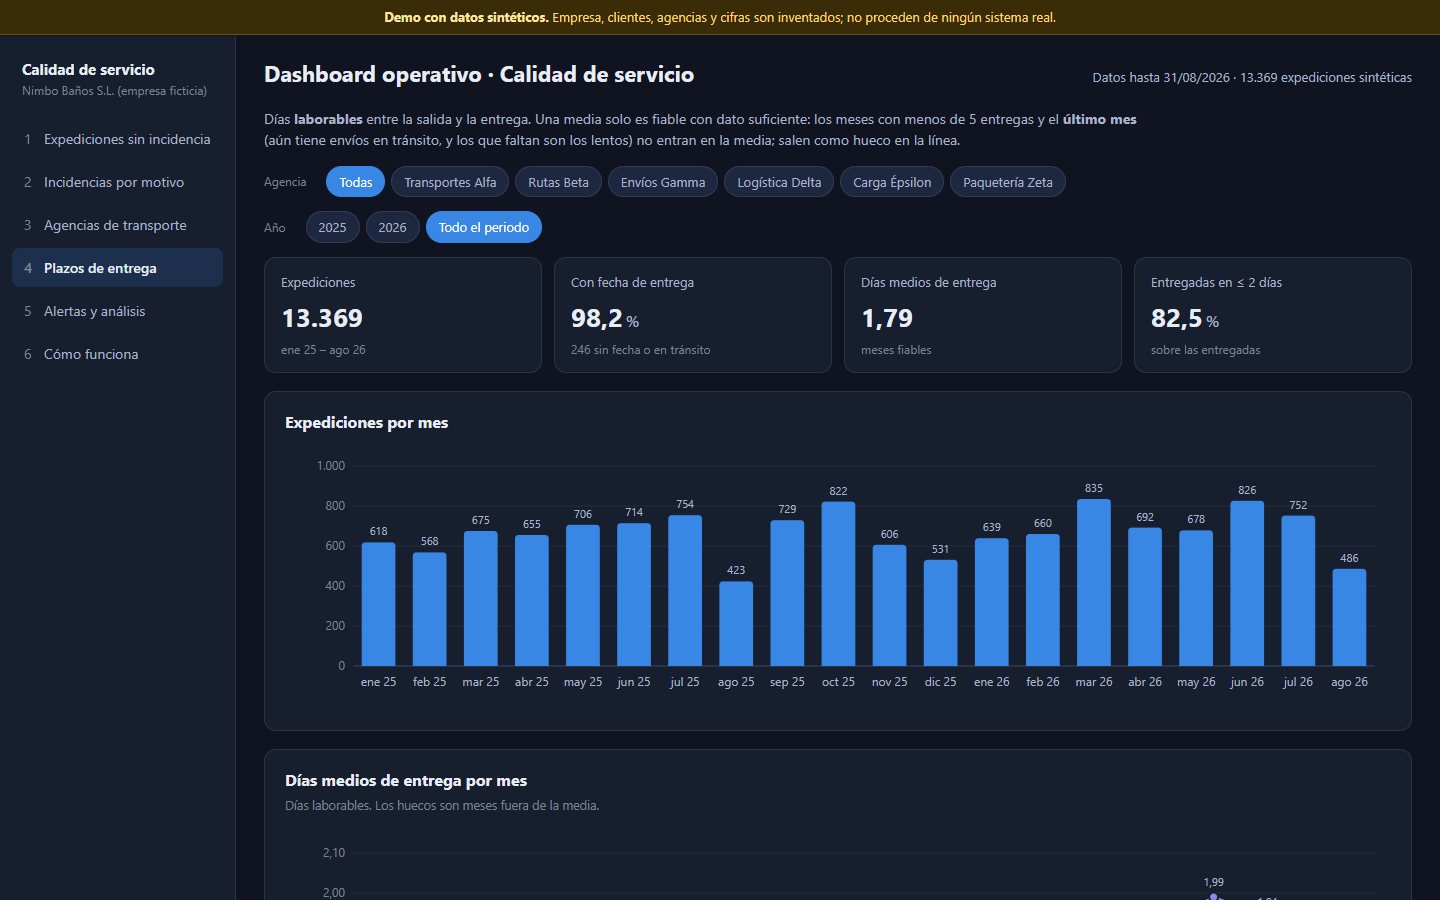The image size is (1440, 900).
Task: Choose the Logística Delta agency chip
Action: point(779,182)
